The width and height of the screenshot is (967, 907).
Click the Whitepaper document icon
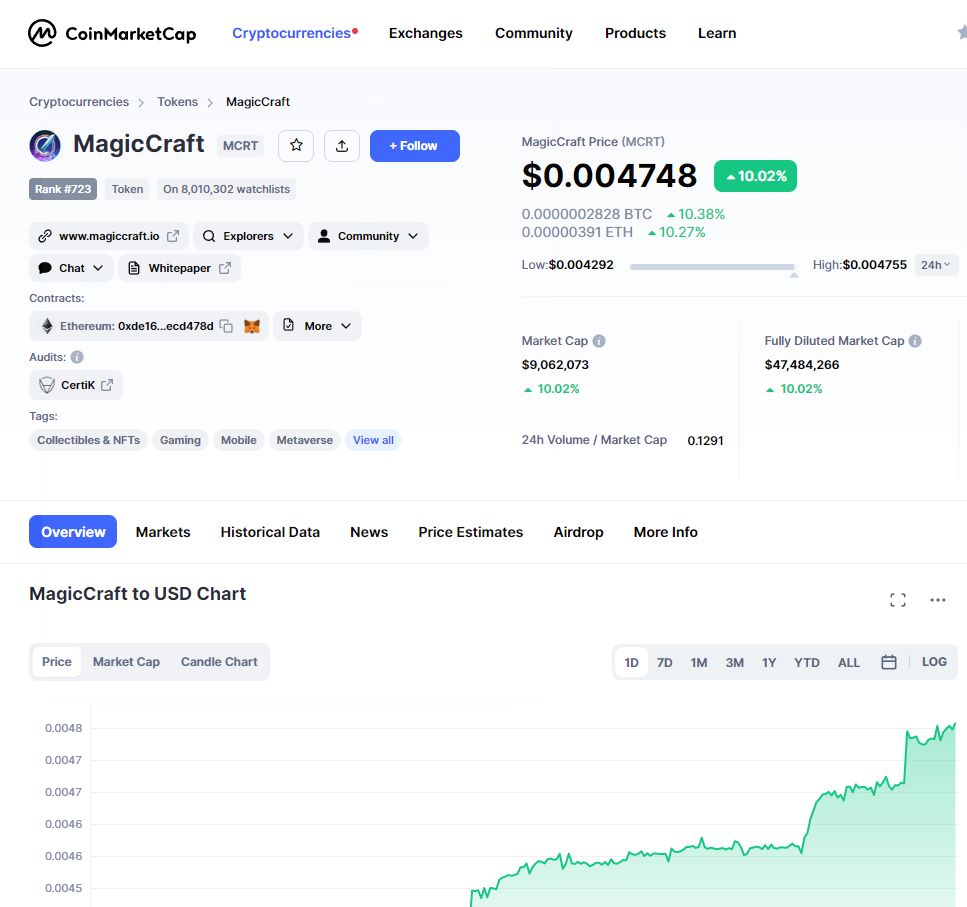tap(134, 268)
